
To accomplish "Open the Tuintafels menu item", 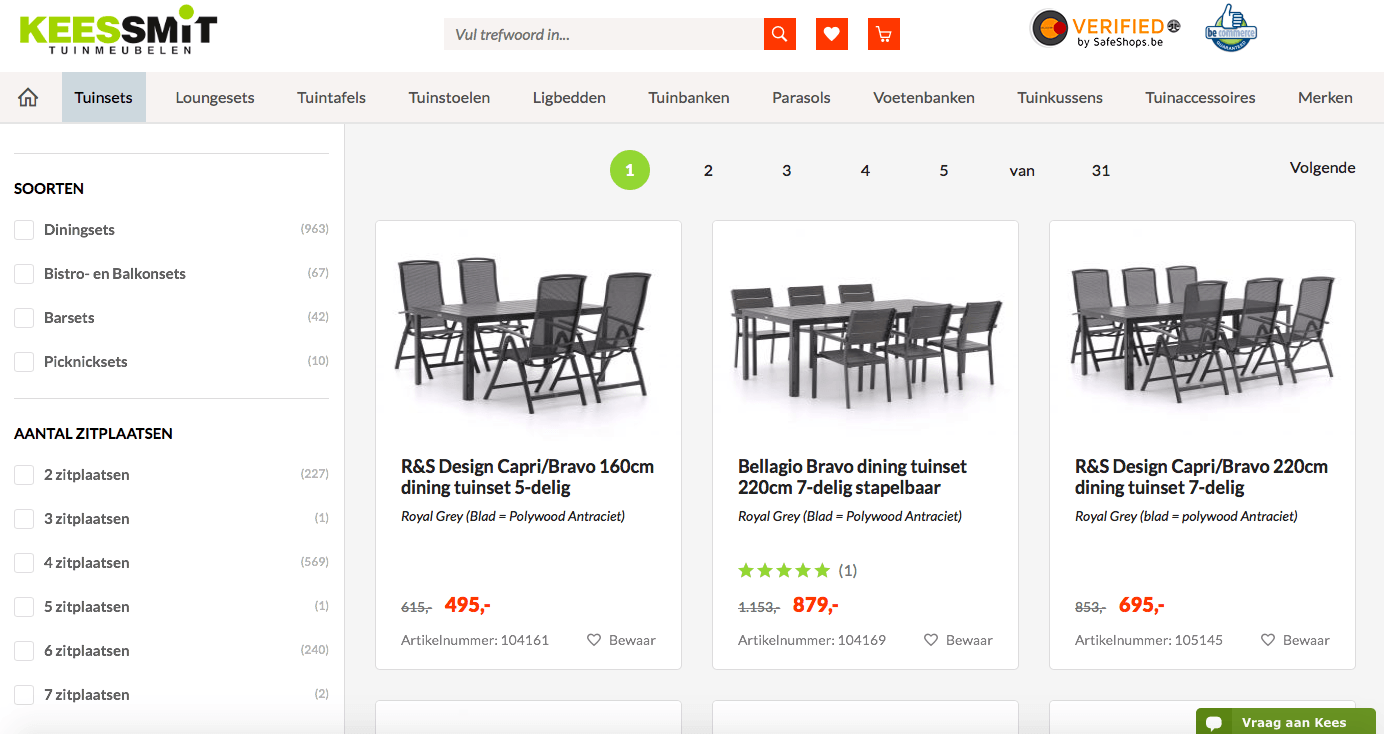I will click(331, 97).
